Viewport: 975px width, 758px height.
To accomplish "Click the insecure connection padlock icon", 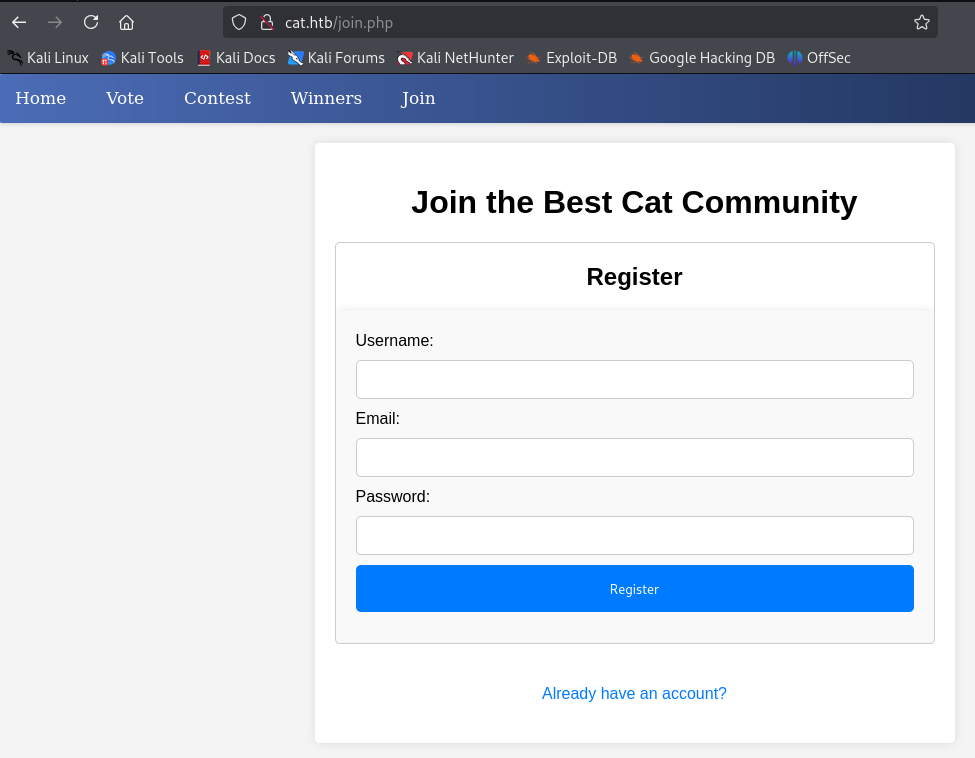I will pyautogui.click(x=266, y=22).
